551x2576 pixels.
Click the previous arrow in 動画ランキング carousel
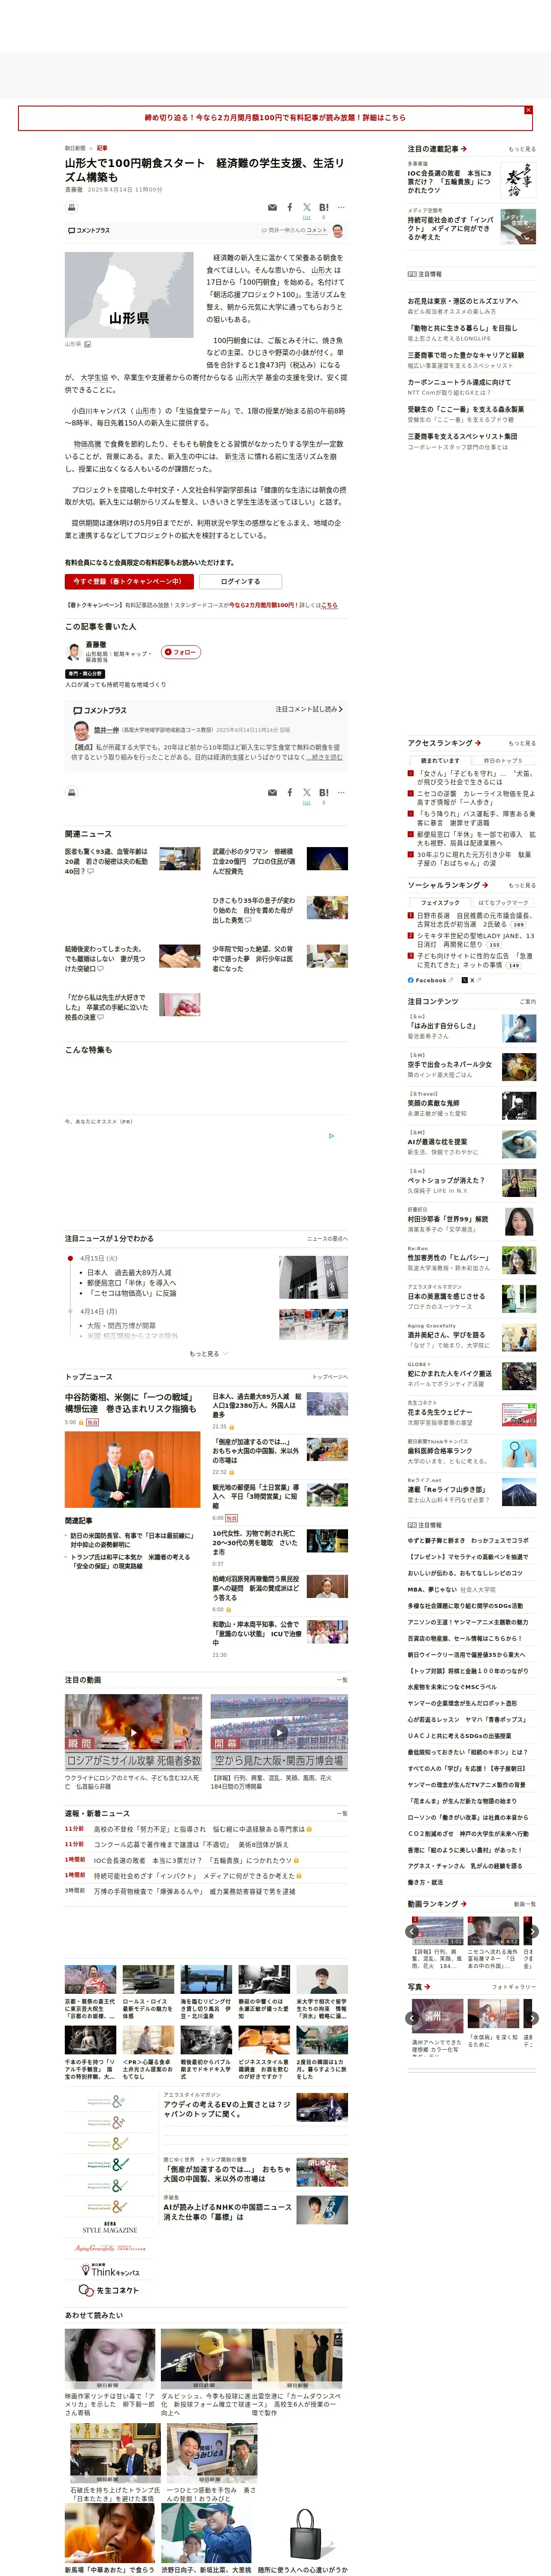(x=412, y=1931)
